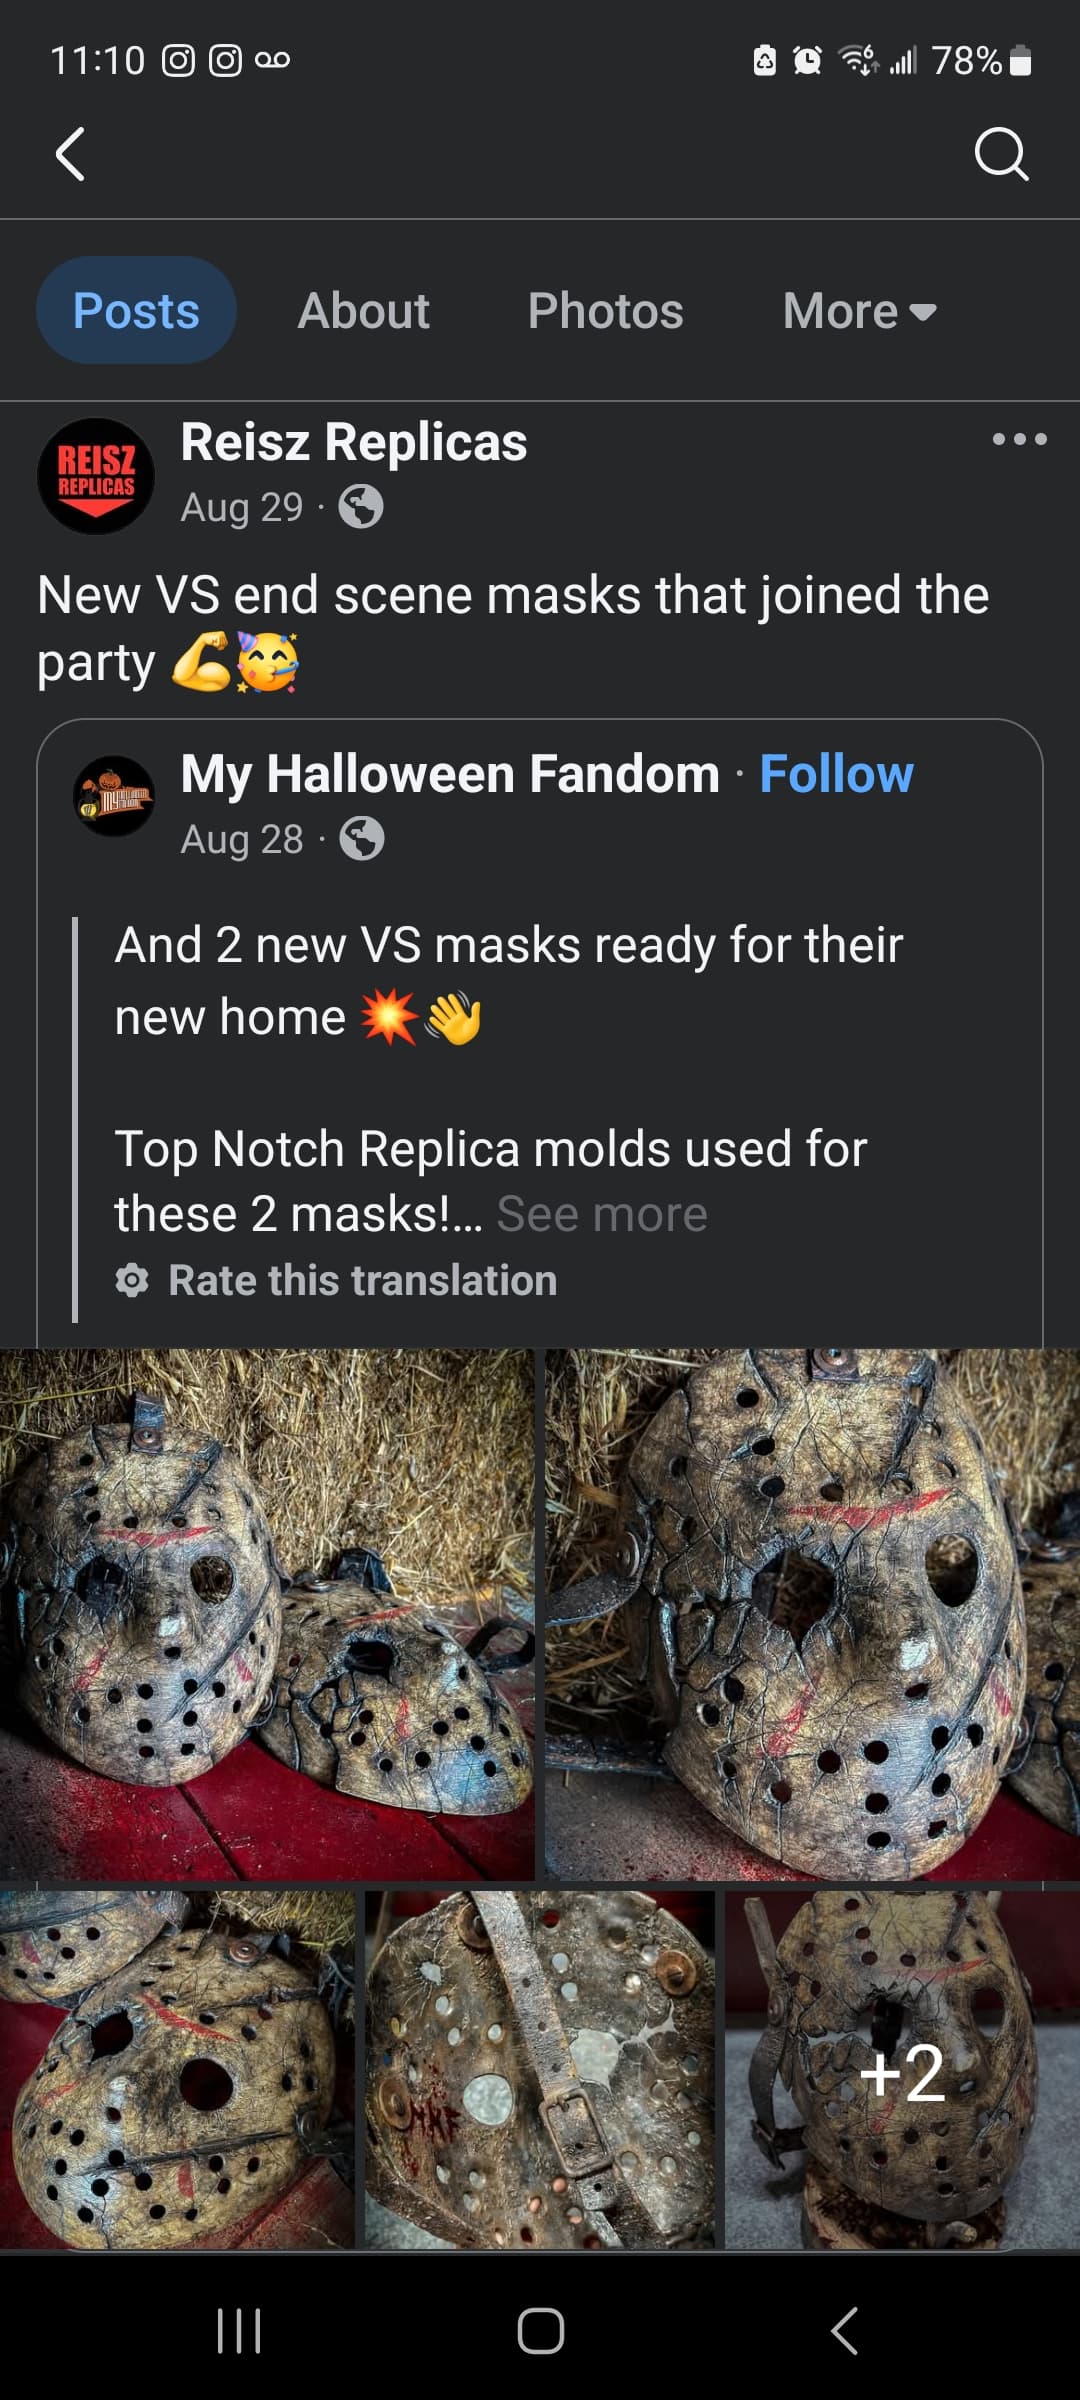Click Rate this translation link
Viewport: 1080px width, 2400px height.
pos(362,1280)
